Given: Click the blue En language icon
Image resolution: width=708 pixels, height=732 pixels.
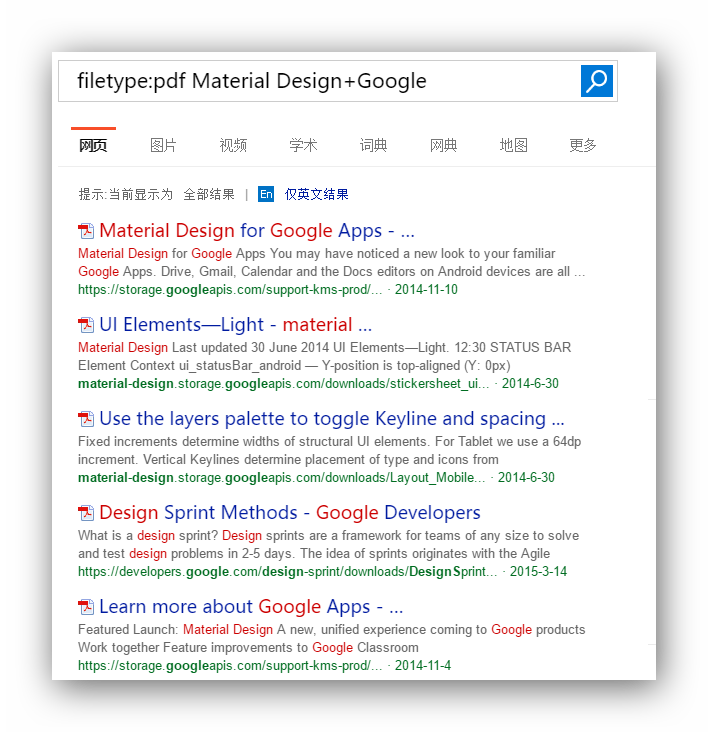Looking at the screenshot, I should pyautogui.click(x=266, y=194).
